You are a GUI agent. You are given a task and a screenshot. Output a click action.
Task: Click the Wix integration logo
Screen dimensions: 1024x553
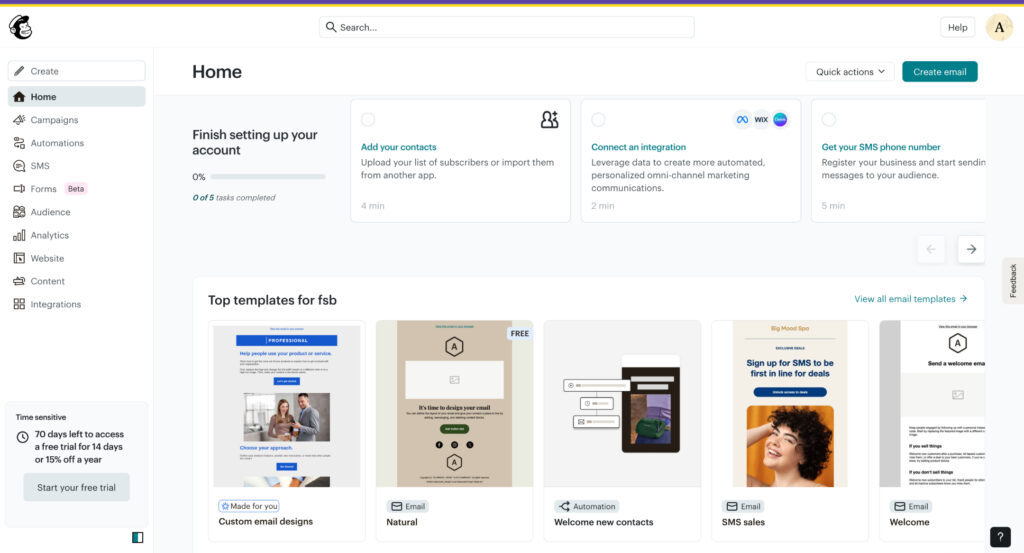[x=761, y=119]
